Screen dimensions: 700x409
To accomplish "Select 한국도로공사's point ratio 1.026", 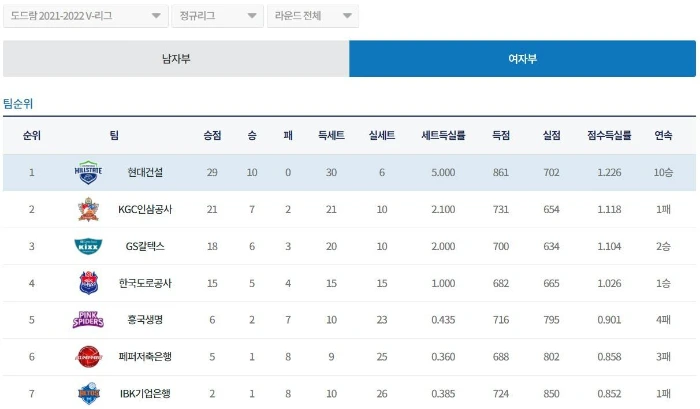I will coord(609,283).
